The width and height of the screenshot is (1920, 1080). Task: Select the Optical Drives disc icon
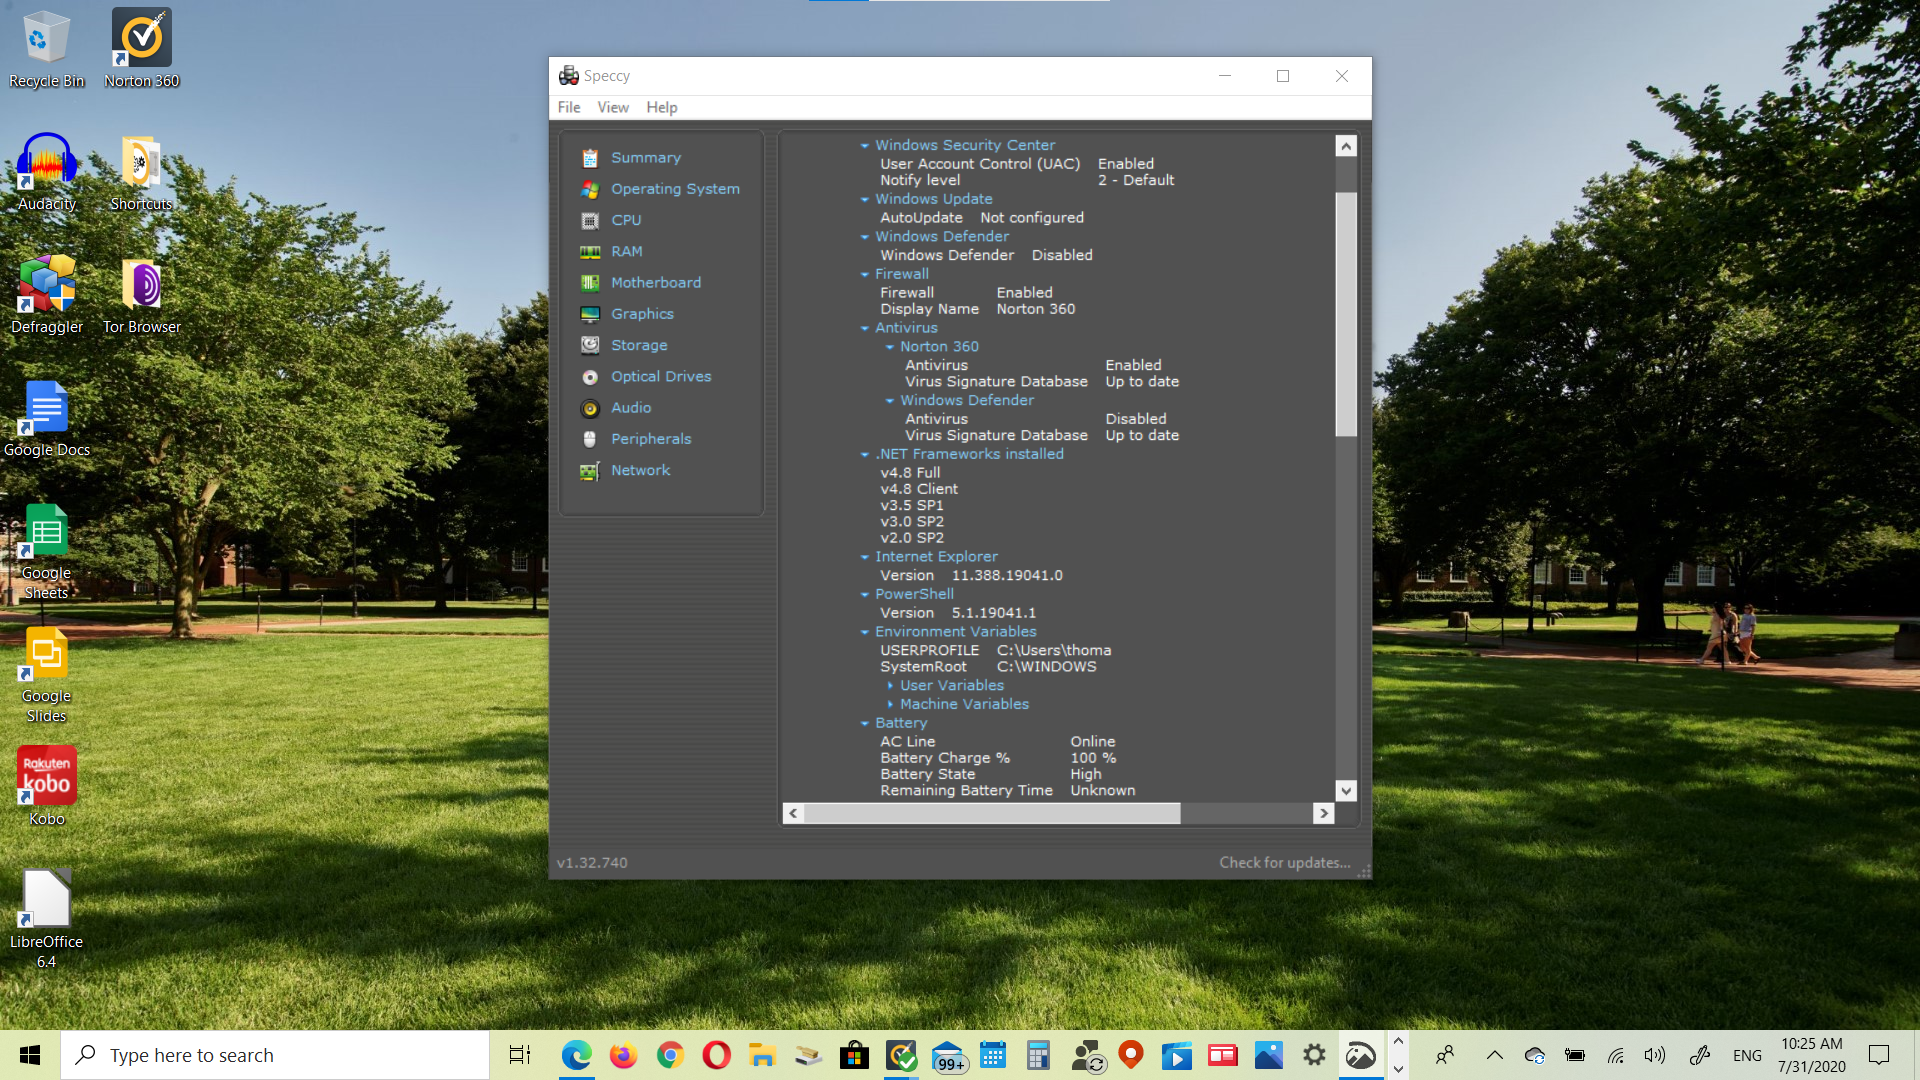(x=590, y=377)
